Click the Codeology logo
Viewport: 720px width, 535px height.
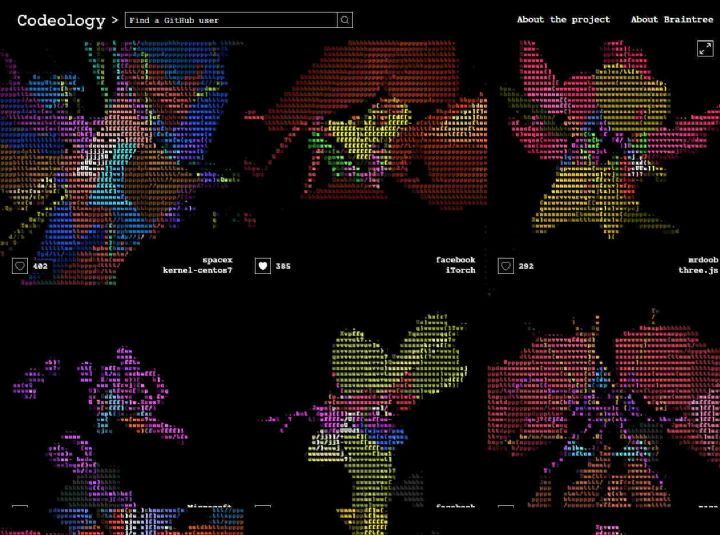click(x=60, y=20)
